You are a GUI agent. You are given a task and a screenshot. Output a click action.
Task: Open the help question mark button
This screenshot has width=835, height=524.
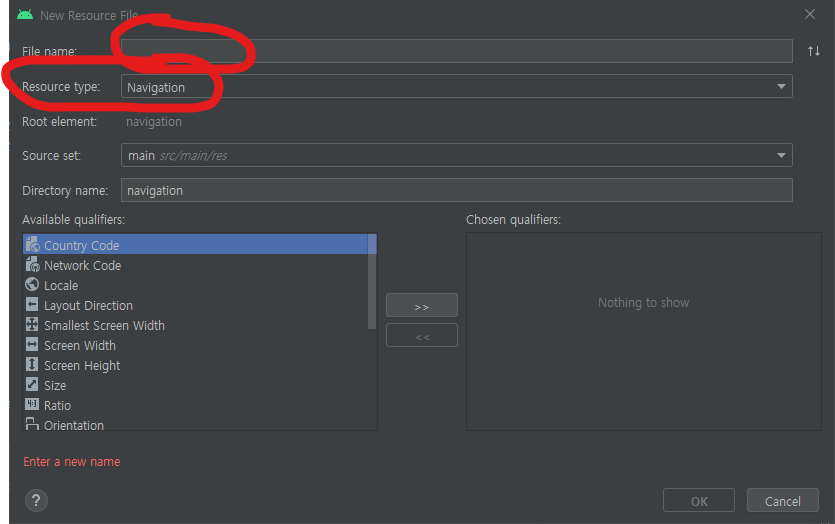(36, 501)
